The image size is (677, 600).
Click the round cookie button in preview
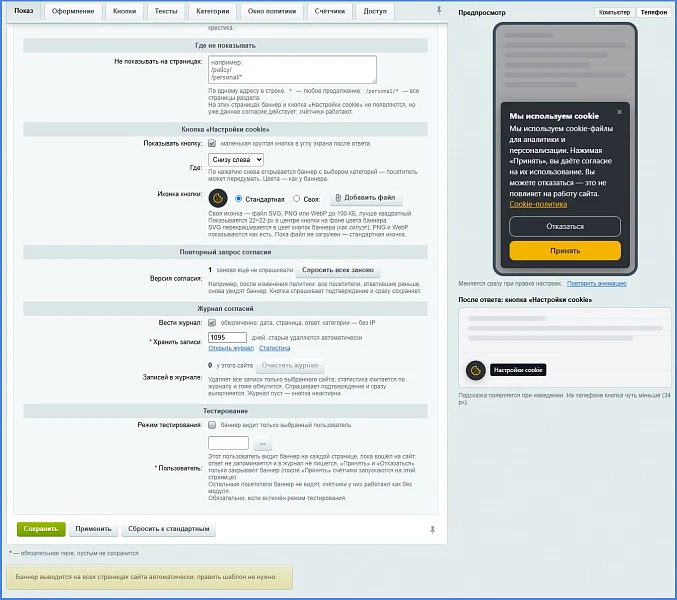476,370
